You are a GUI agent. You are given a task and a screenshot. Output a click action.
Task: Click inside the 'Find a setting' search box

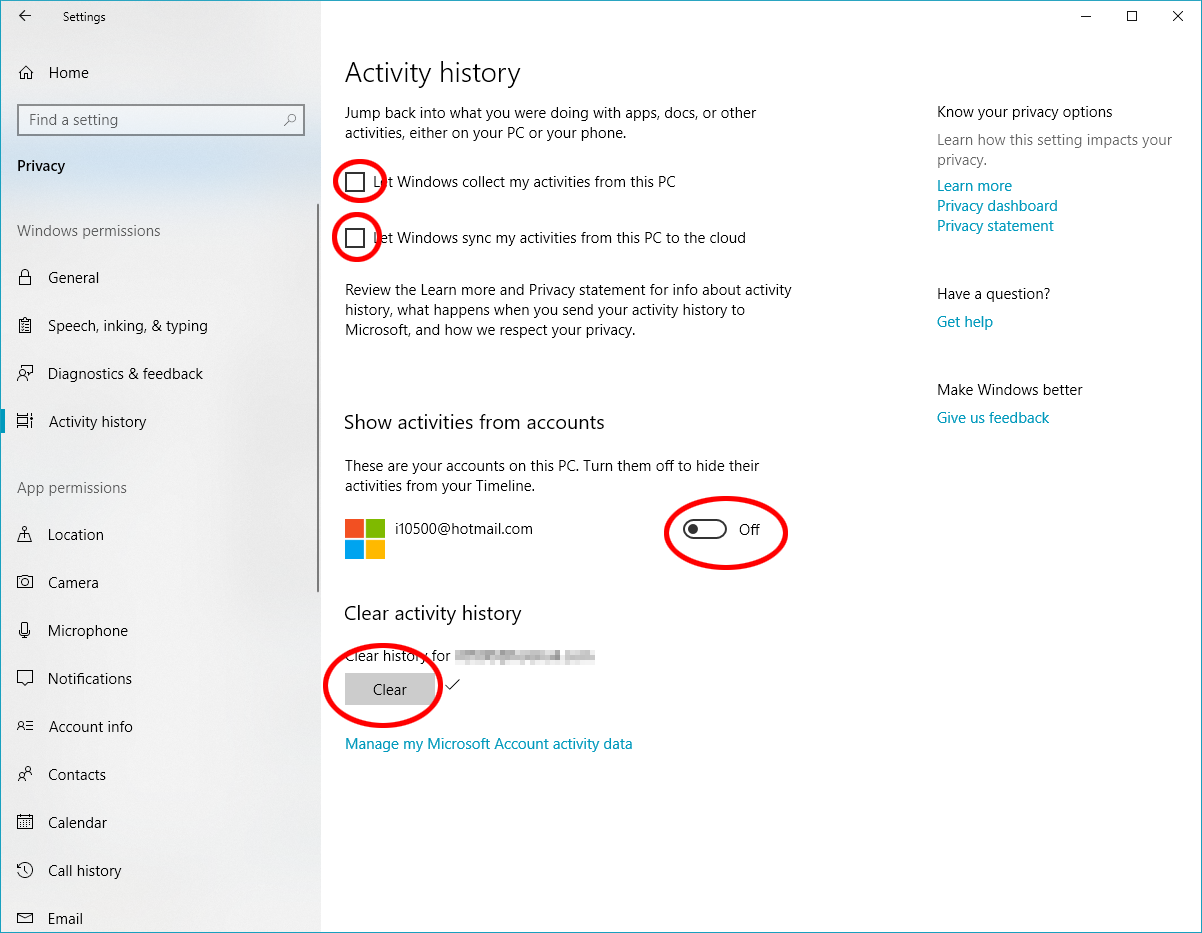(x=160, y=119)
